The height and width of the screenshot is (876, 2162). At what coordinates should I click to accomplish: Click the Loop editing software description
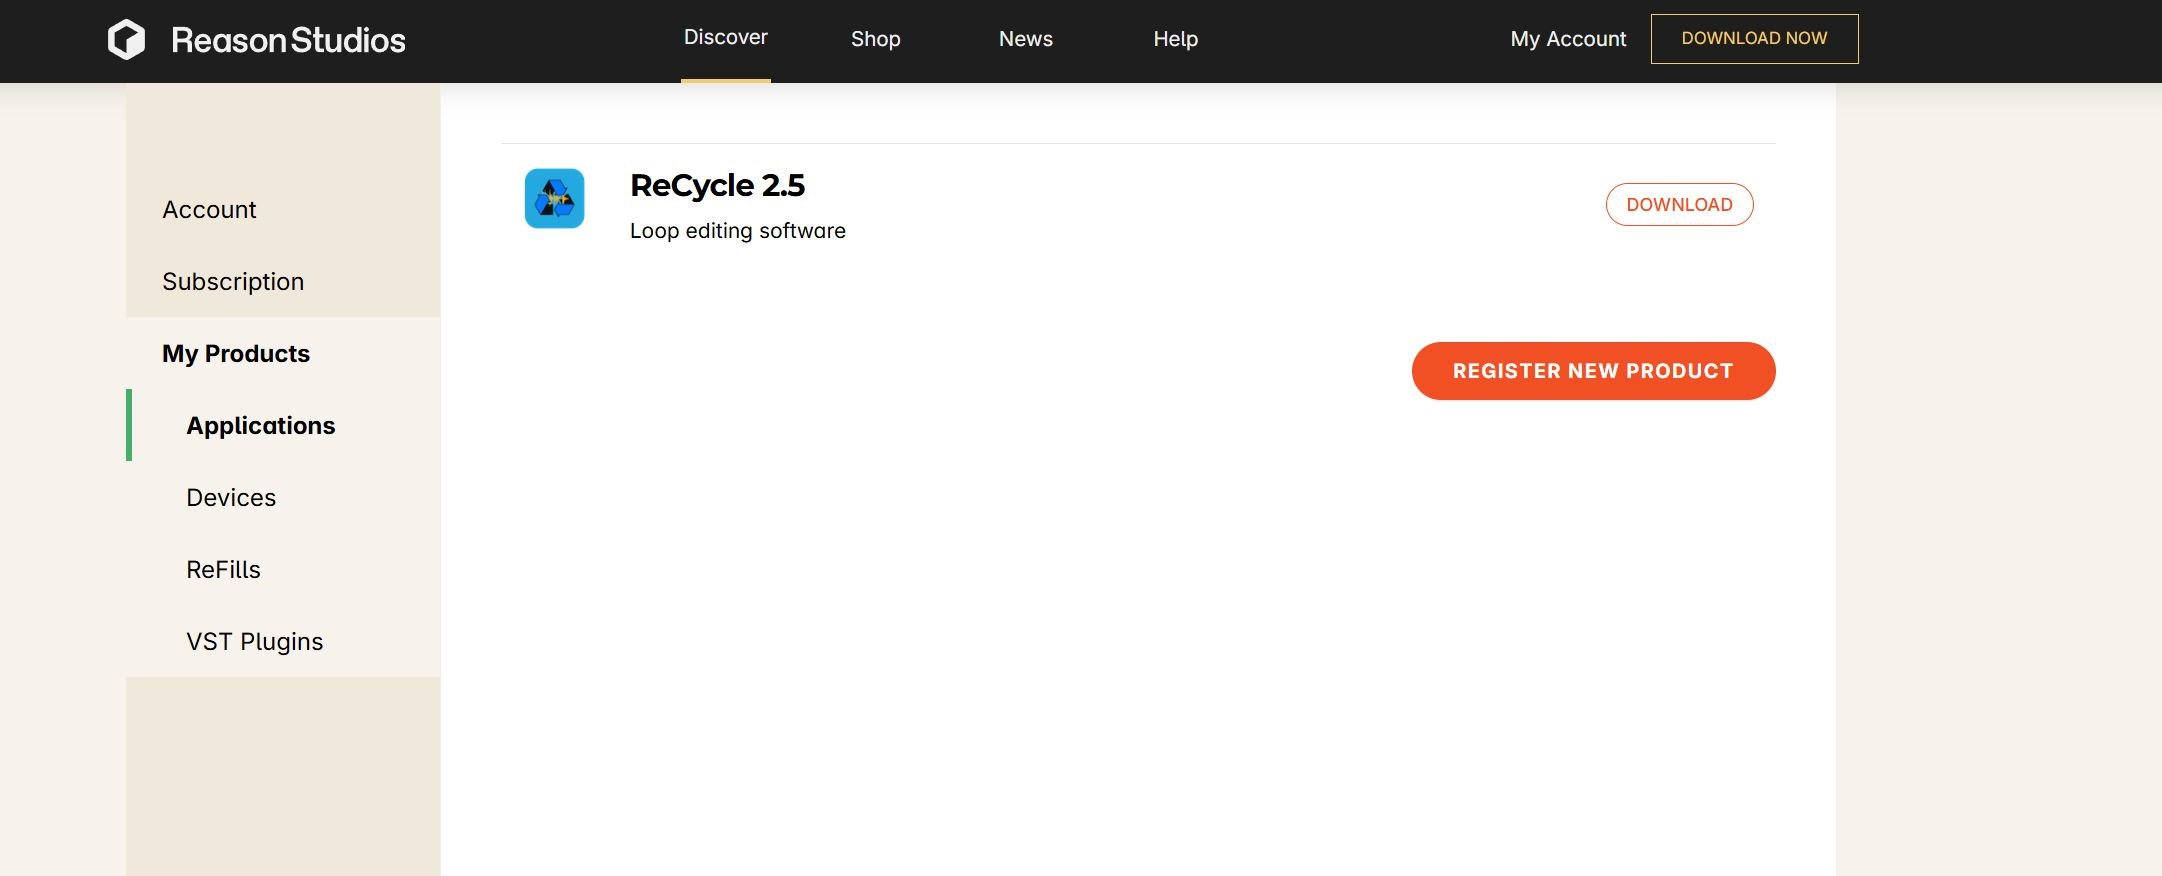click(738, 231)
